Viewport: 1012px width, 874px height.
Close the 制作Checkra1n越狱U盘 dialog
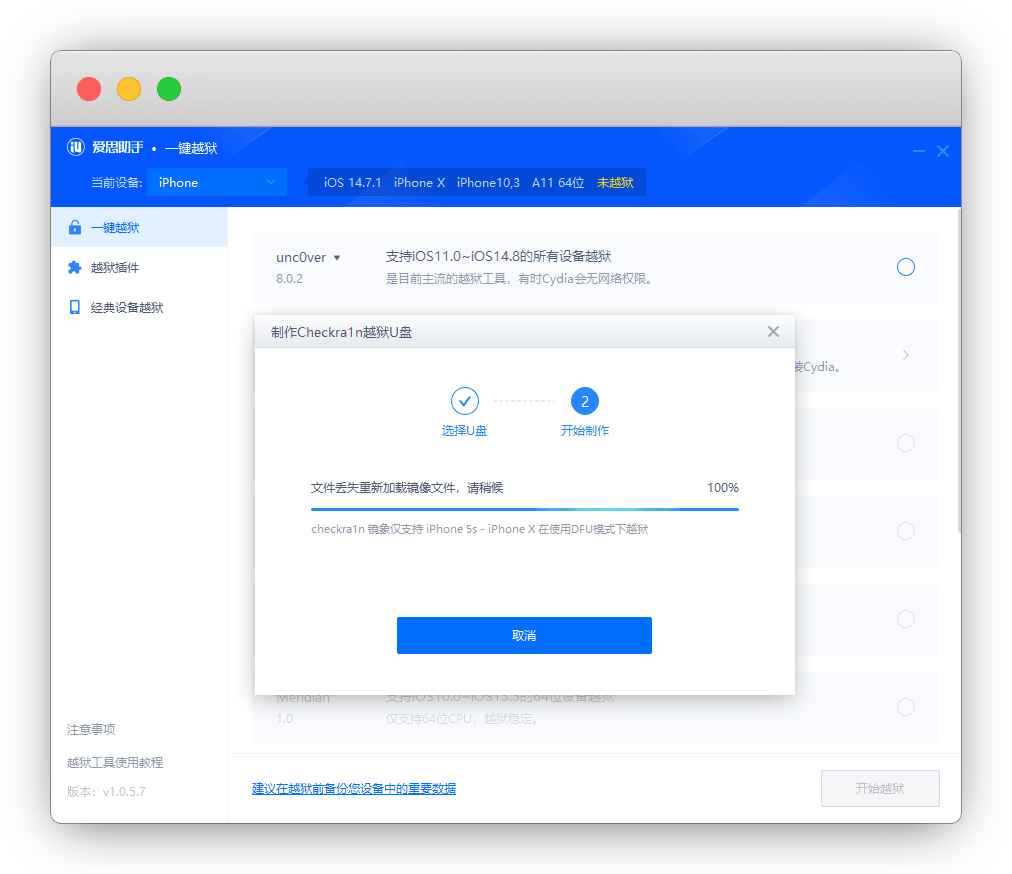pos(773,332)
